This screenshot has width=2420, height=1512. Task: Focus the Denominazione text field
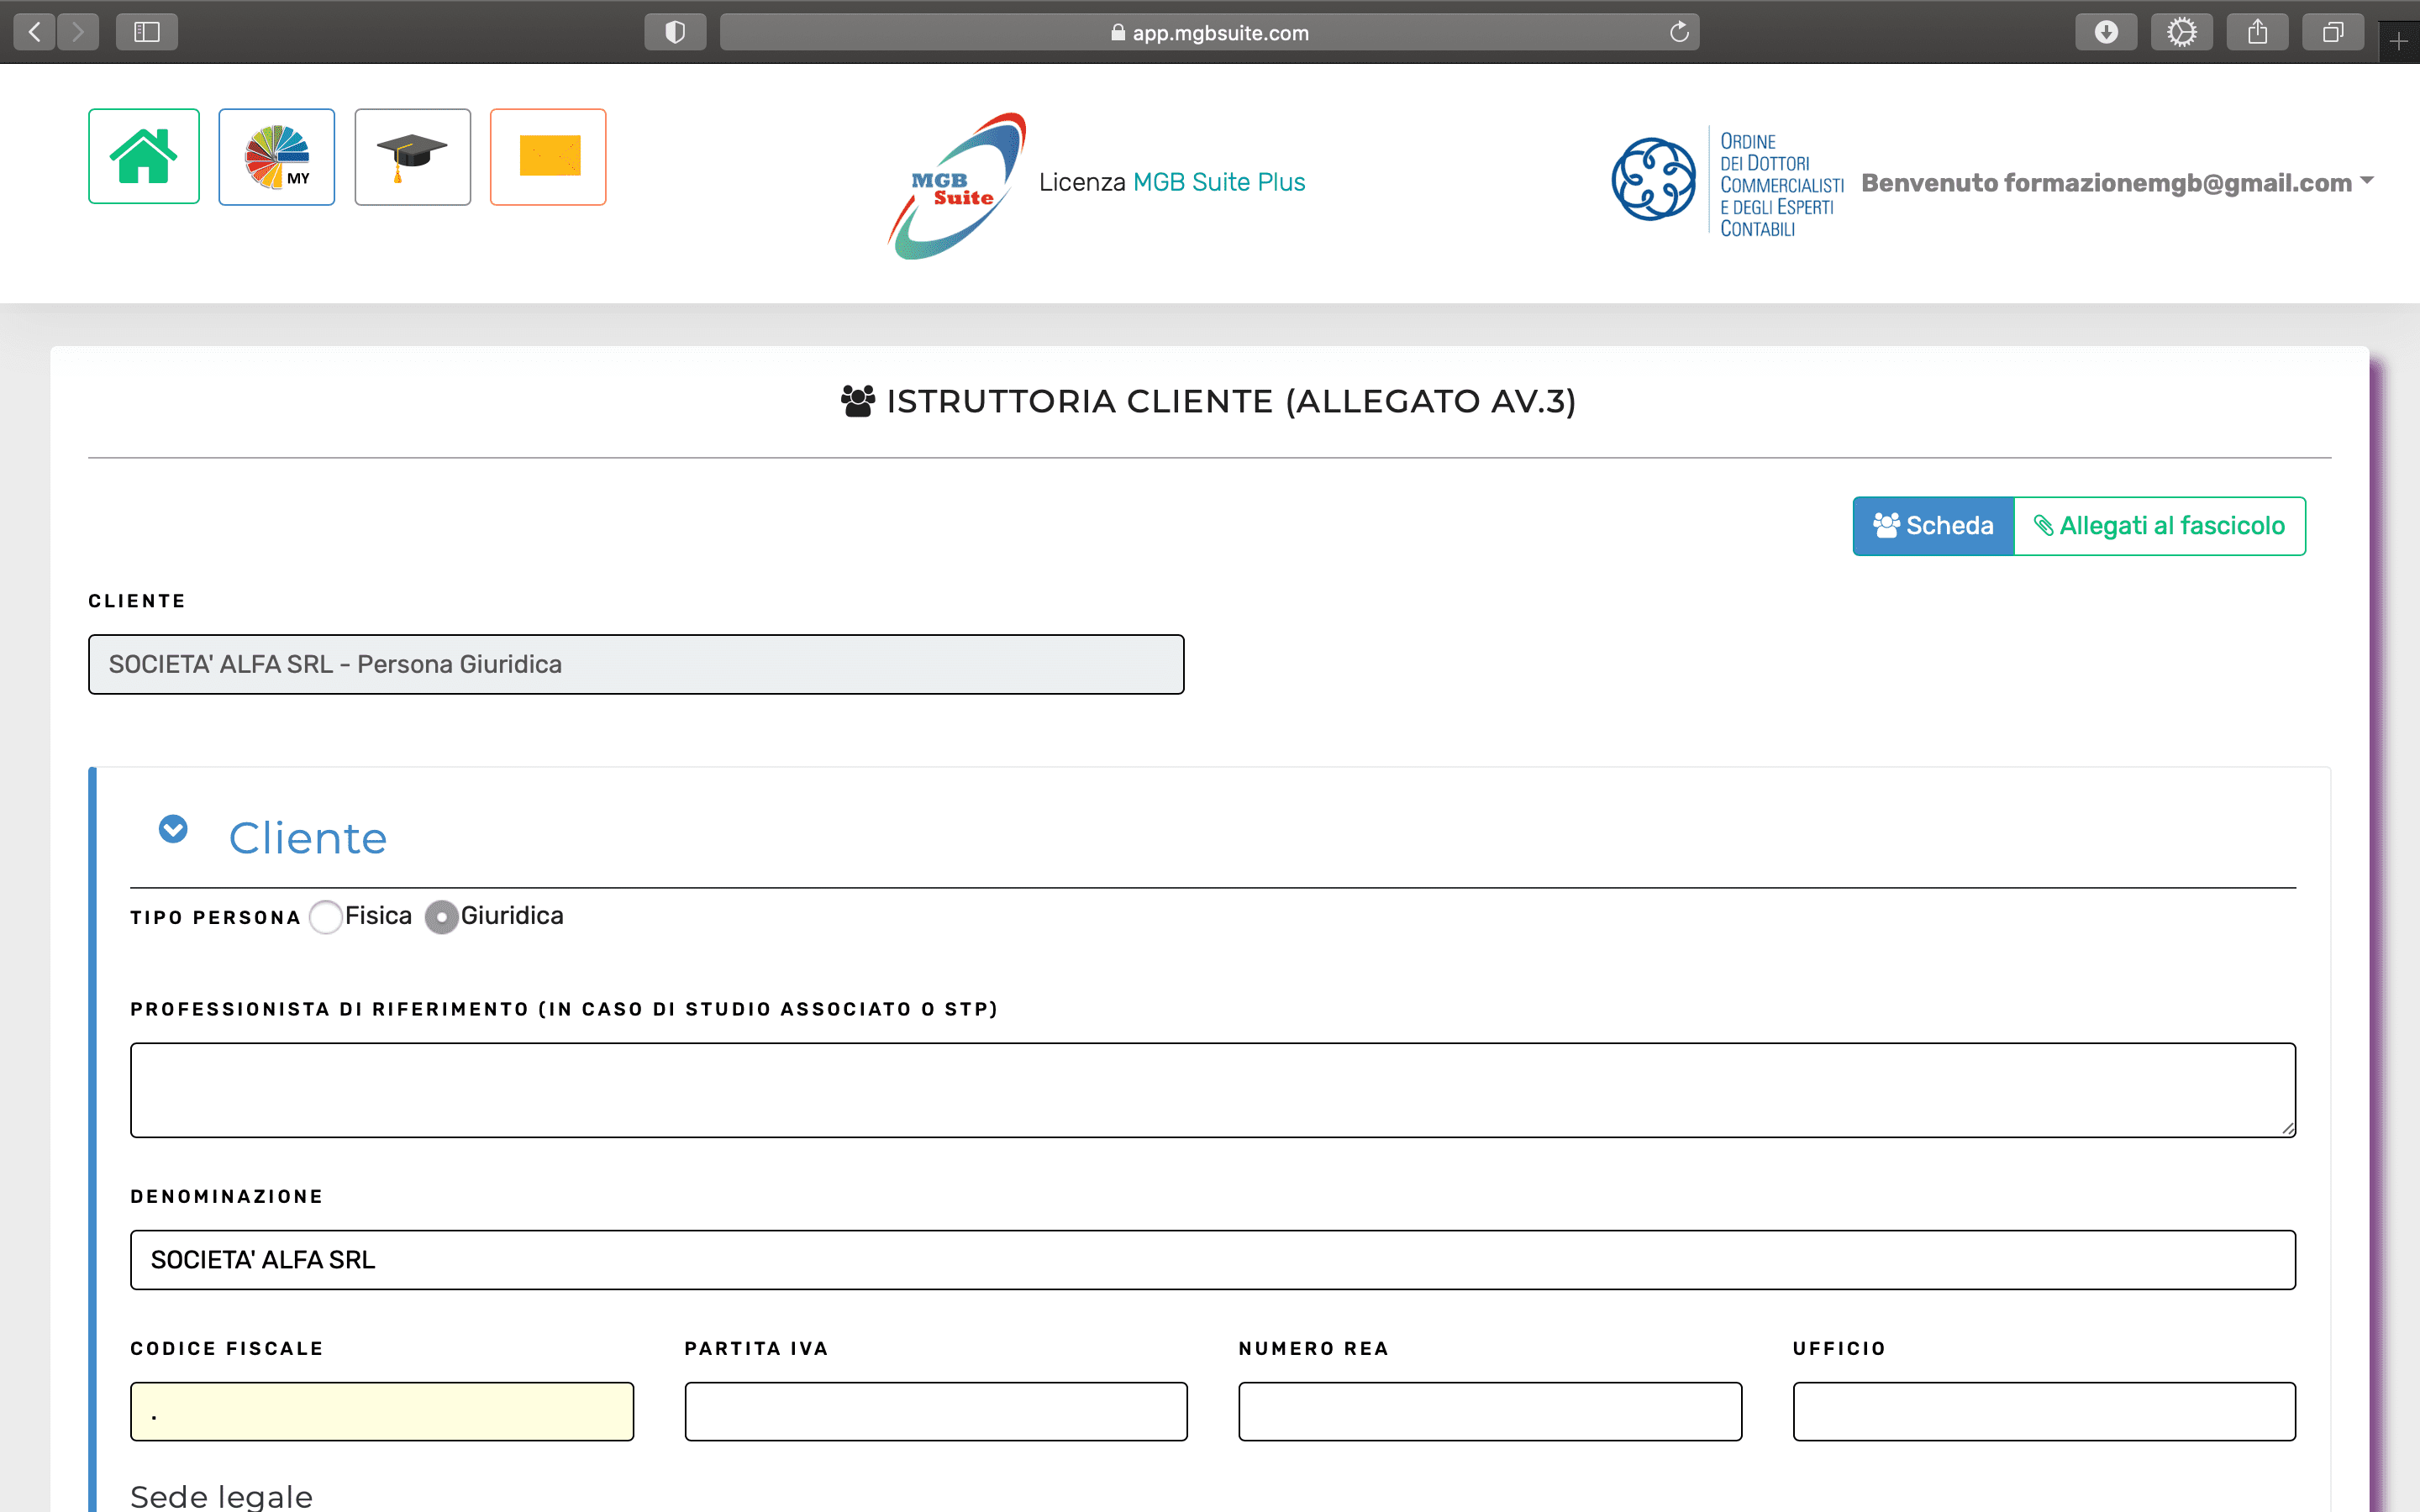(1212, 1260)
